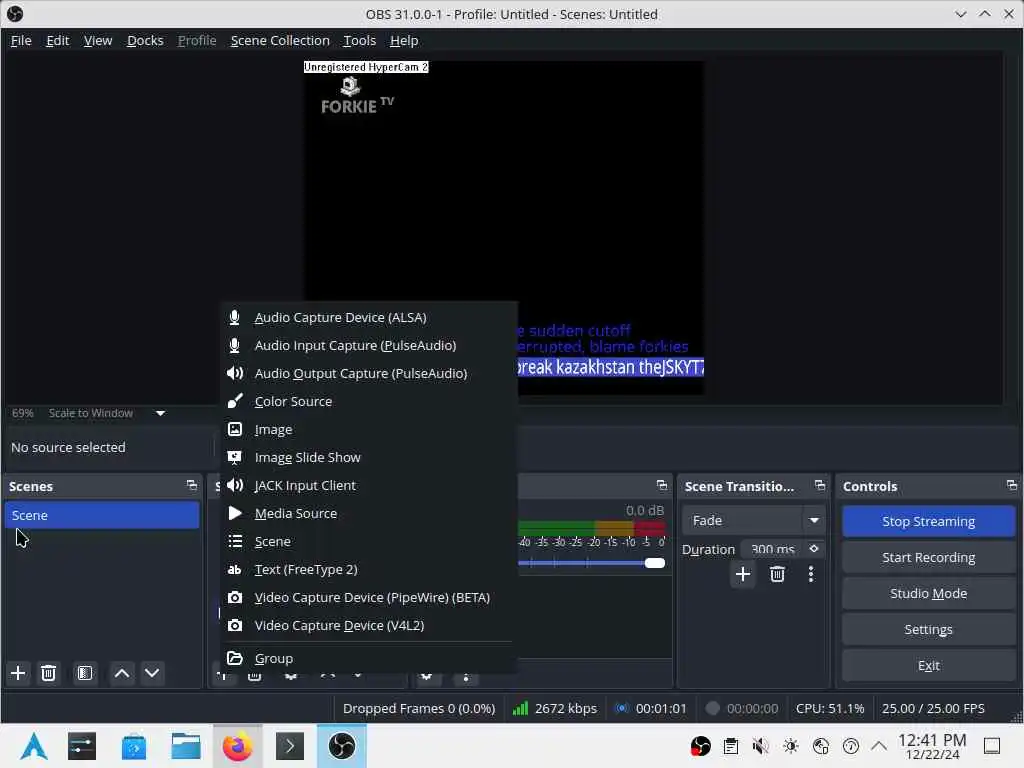Viewport: 1024px width, 768px height.
Task: Open system settings from taskbar
Action: [x=82, y=746]
